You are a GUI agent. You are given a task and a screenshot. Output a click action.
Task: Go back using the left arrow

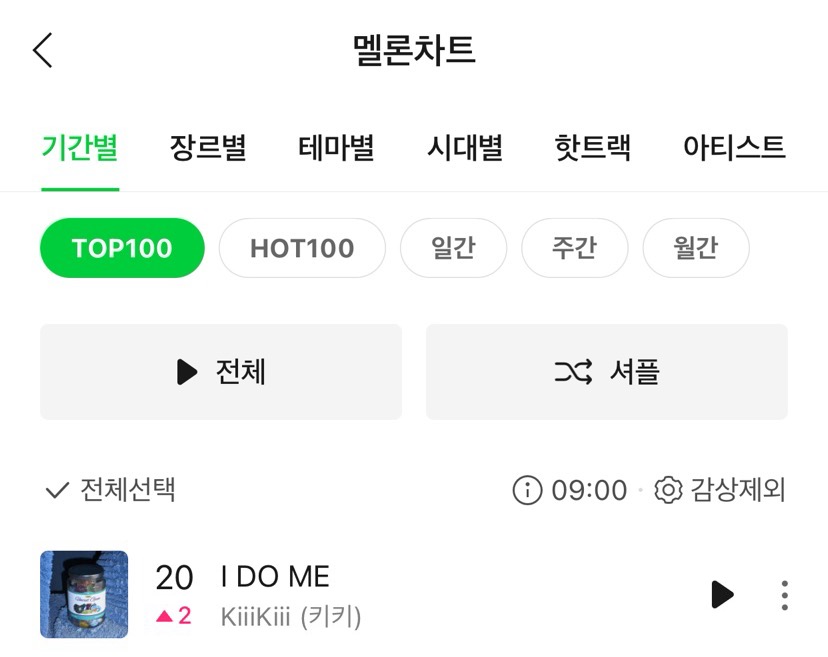pyautogui.click(x=43, y=50)
